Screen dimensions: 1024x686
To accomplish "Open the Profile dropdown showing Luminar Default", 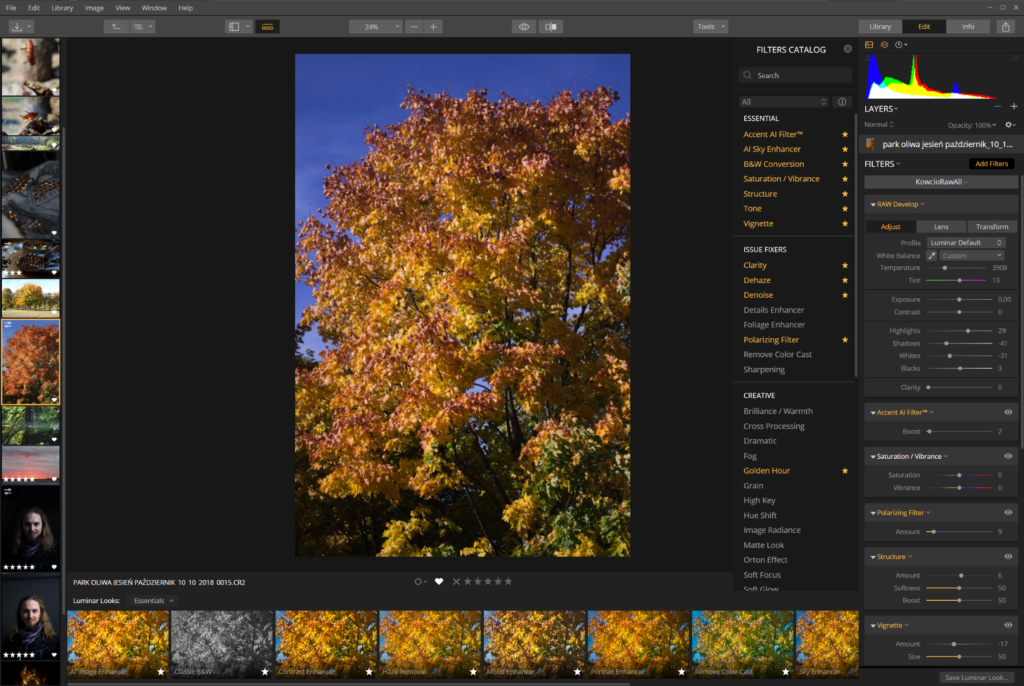I will click(966, 243).
